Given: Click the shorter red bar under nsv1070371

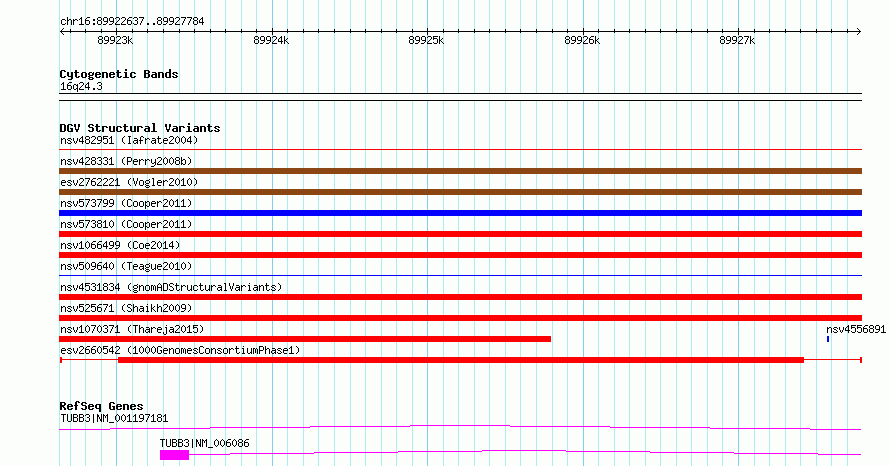Looking at the screenshot, I should coord(305,339).
